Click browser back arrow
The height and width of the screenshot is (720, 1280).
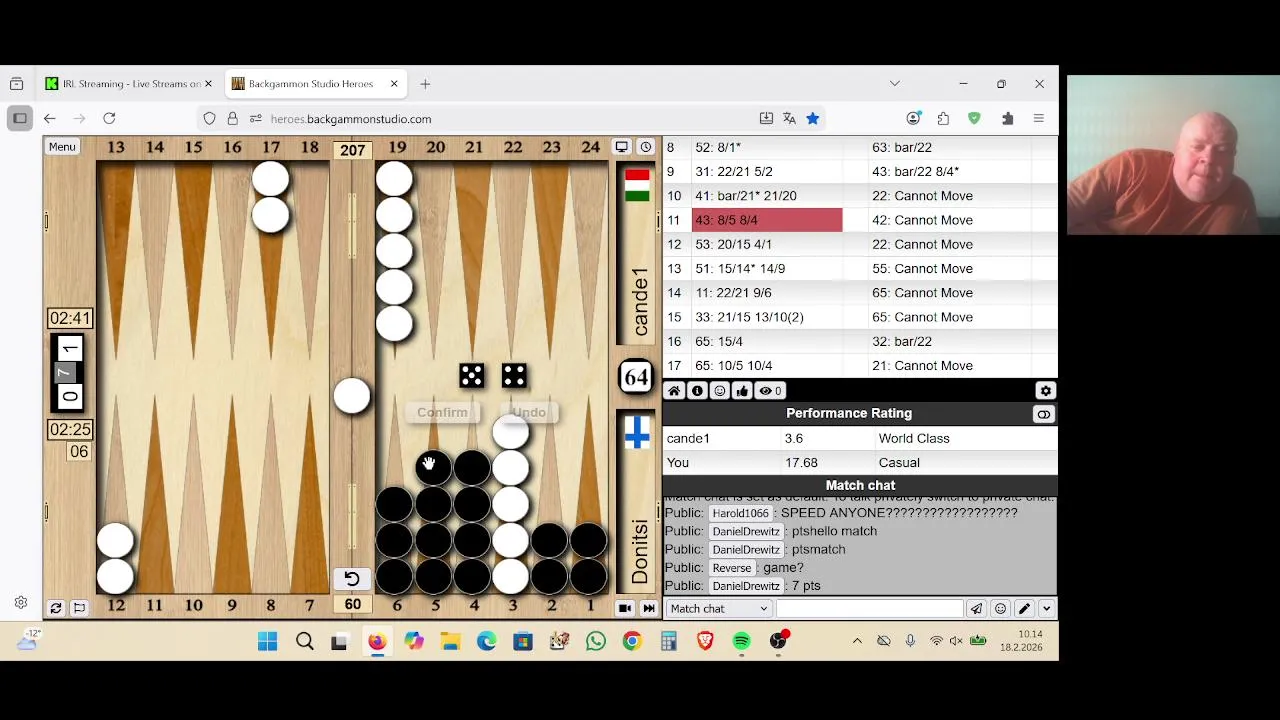coord(49,119)
